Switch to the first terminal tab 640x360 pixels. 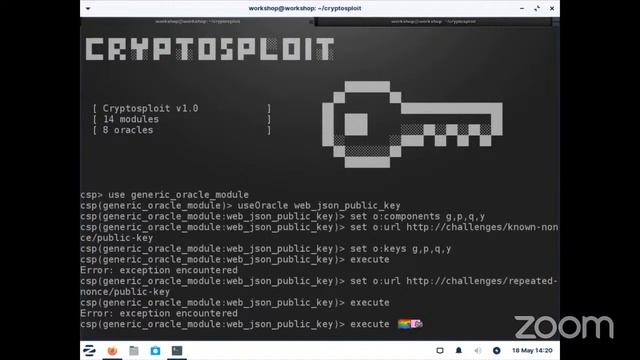coord(198,21)
